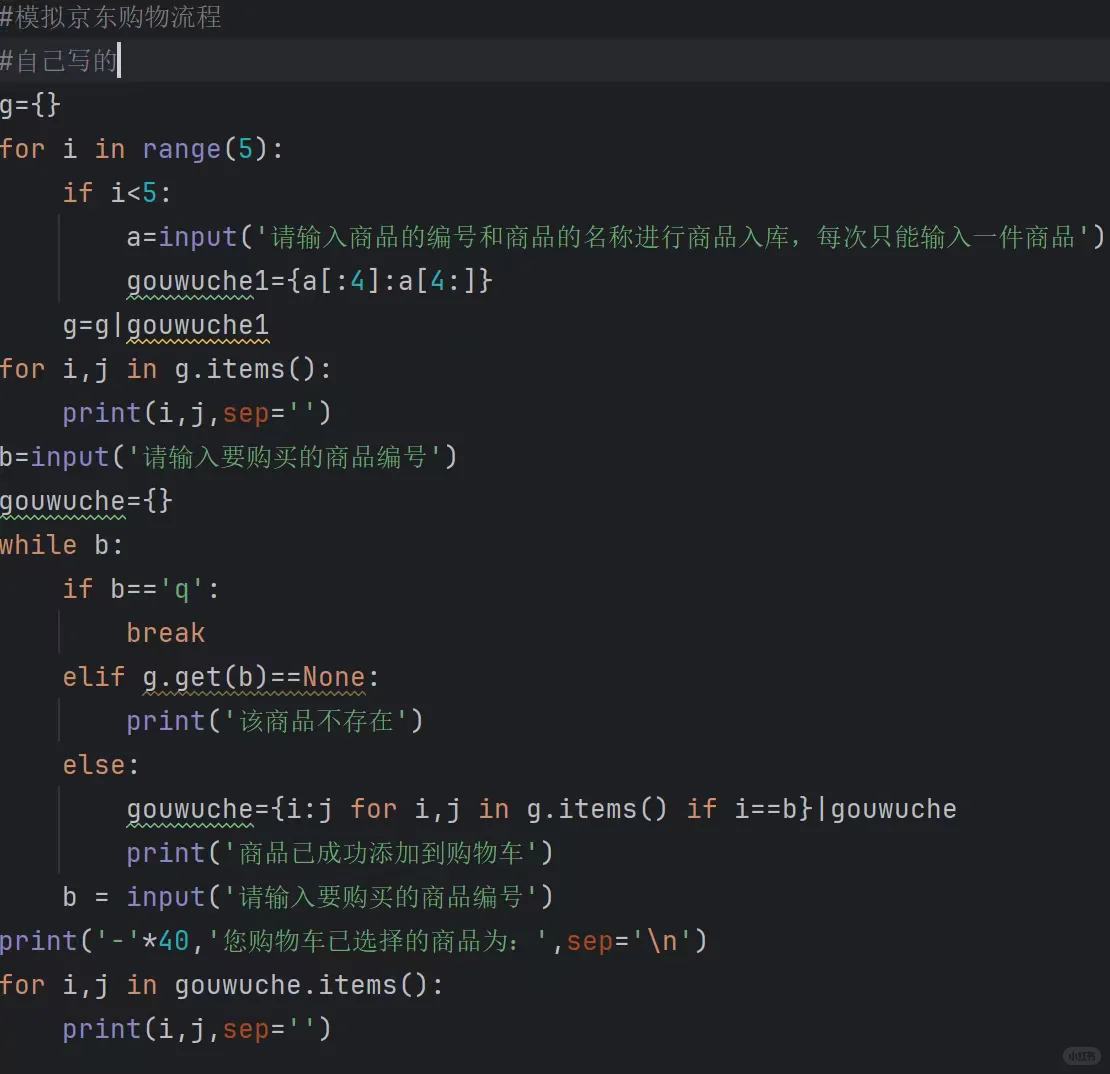
Task: Click the 'gouwuche={i:j for i,j in g.items()...' comprehension line
Action: tap(542, 809)
